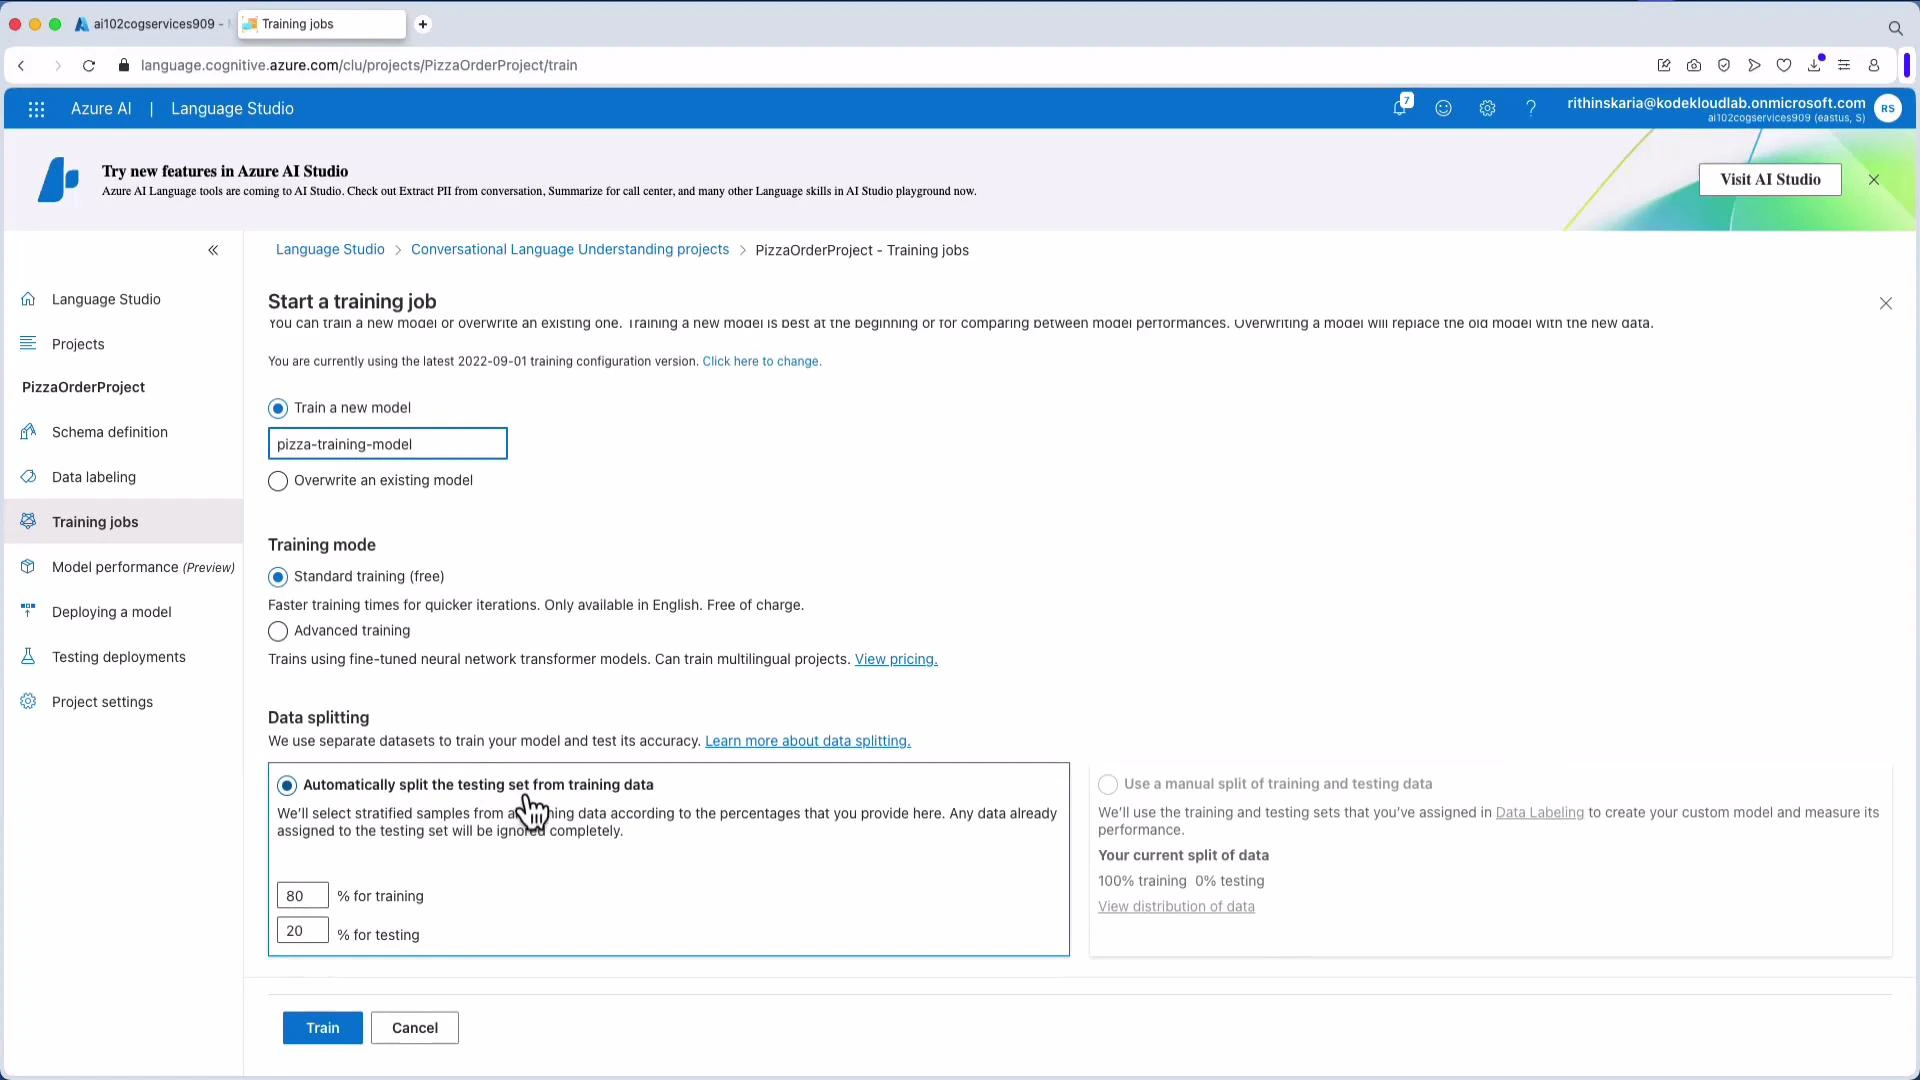Collapse the left navigation sidebar
This screenshot has height=1080, width=1920.
213,250
